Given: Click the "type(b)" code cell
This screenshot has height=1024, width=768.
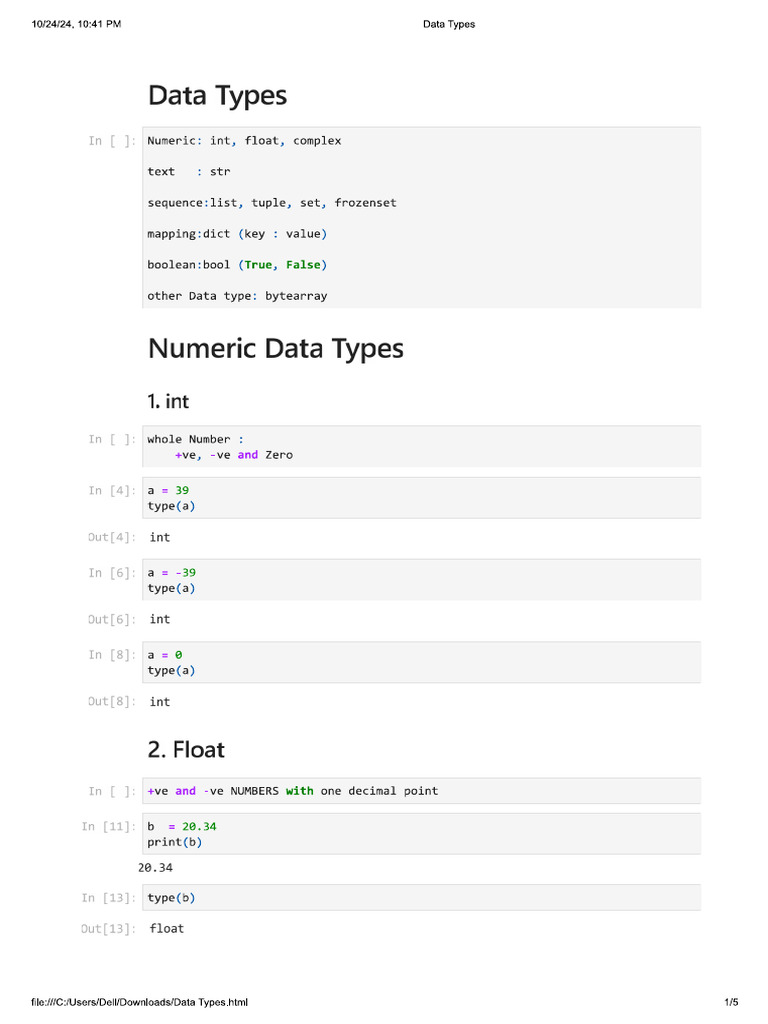Looking at the screenshot, I should pos(421,897).
